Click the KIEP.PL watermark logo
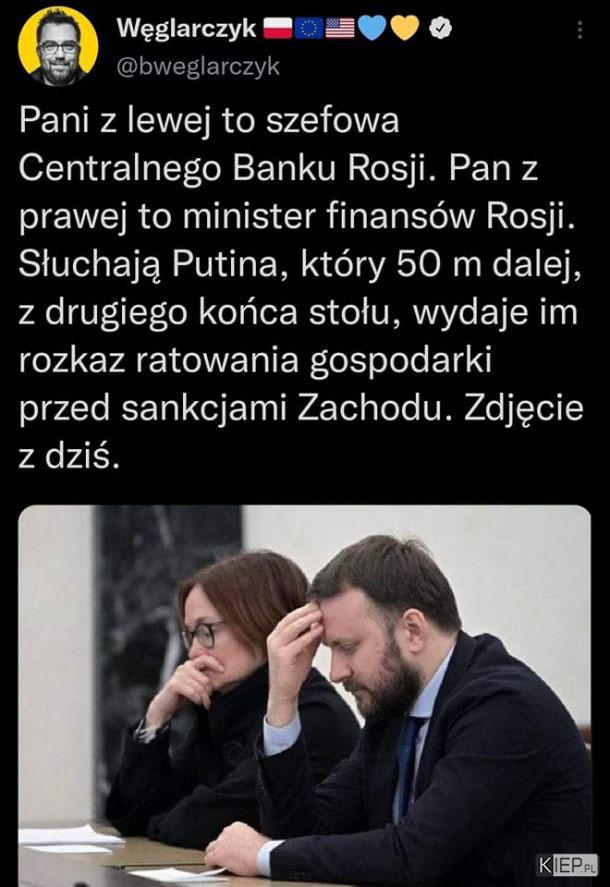610x887 pixels. (x=567, y=865)
